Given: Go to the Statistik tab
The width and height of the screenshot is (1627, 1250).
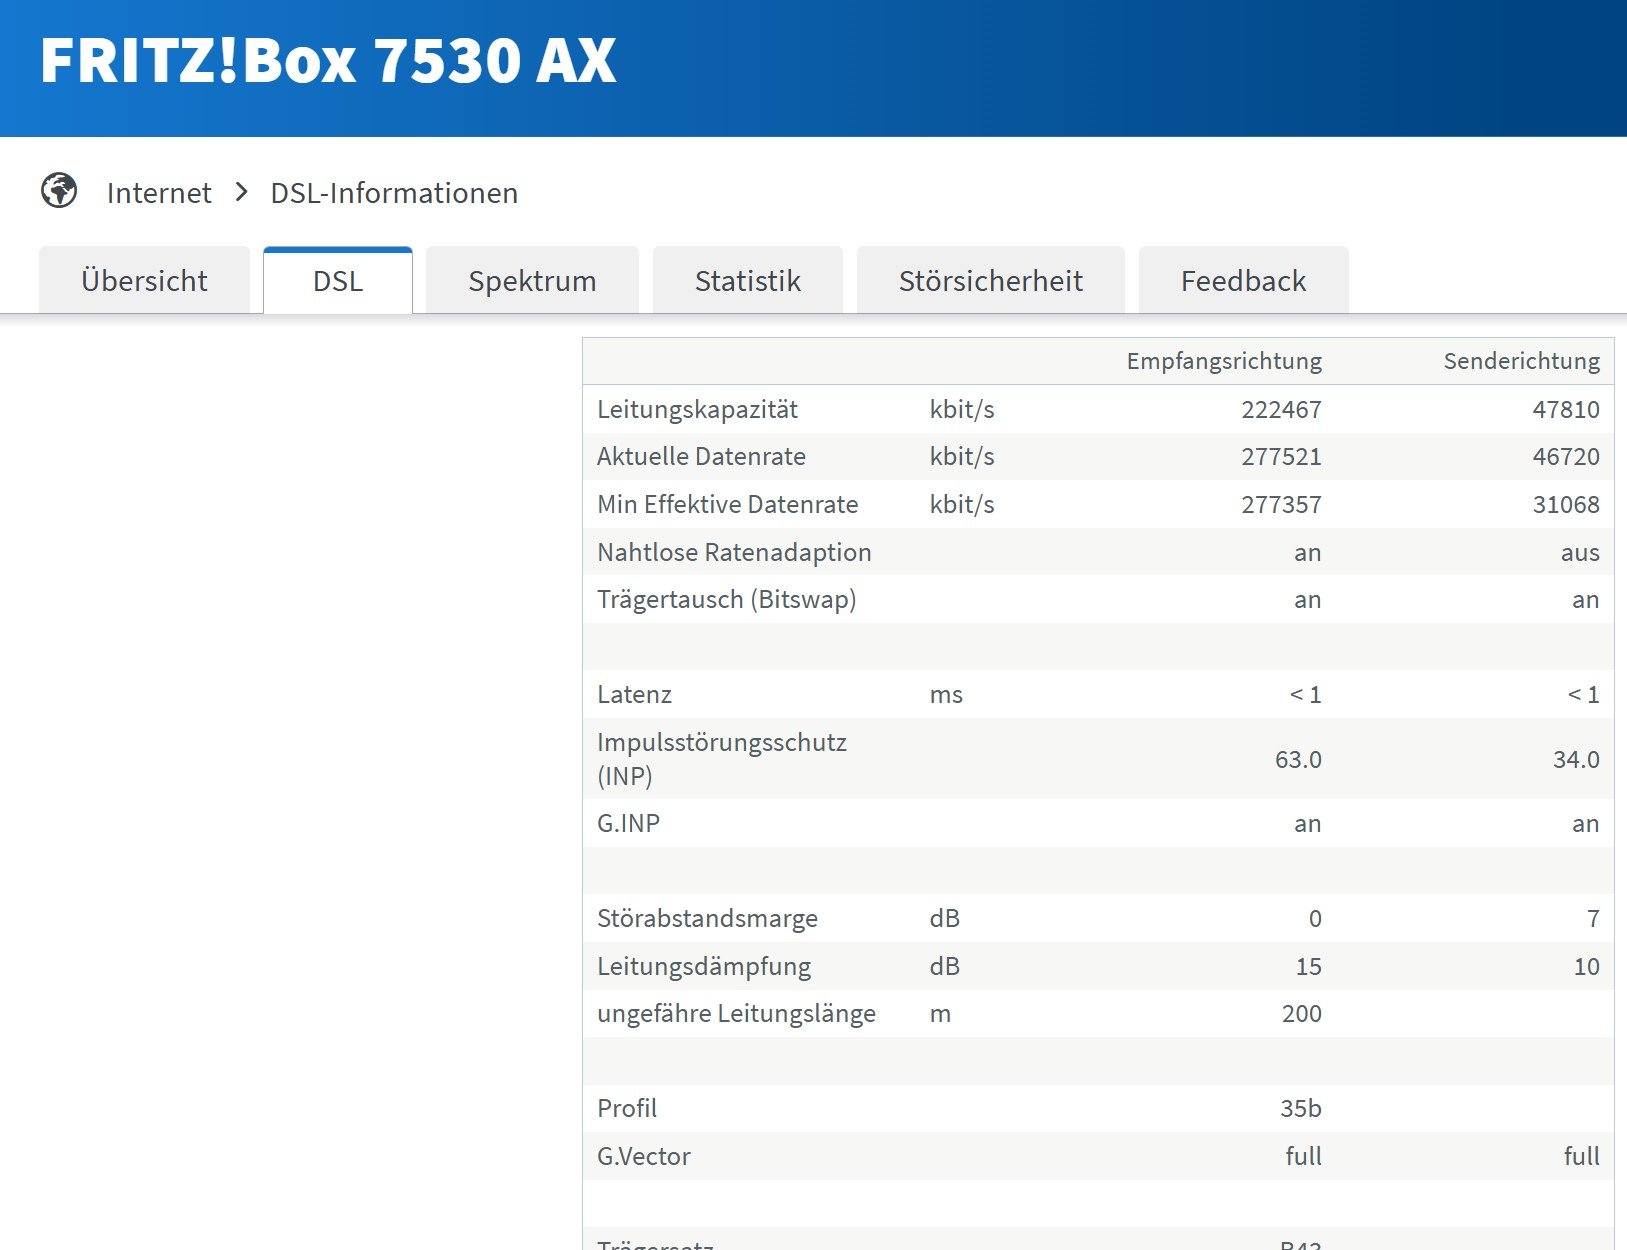Looking at the screenshot, I should [x=748, y=280].
